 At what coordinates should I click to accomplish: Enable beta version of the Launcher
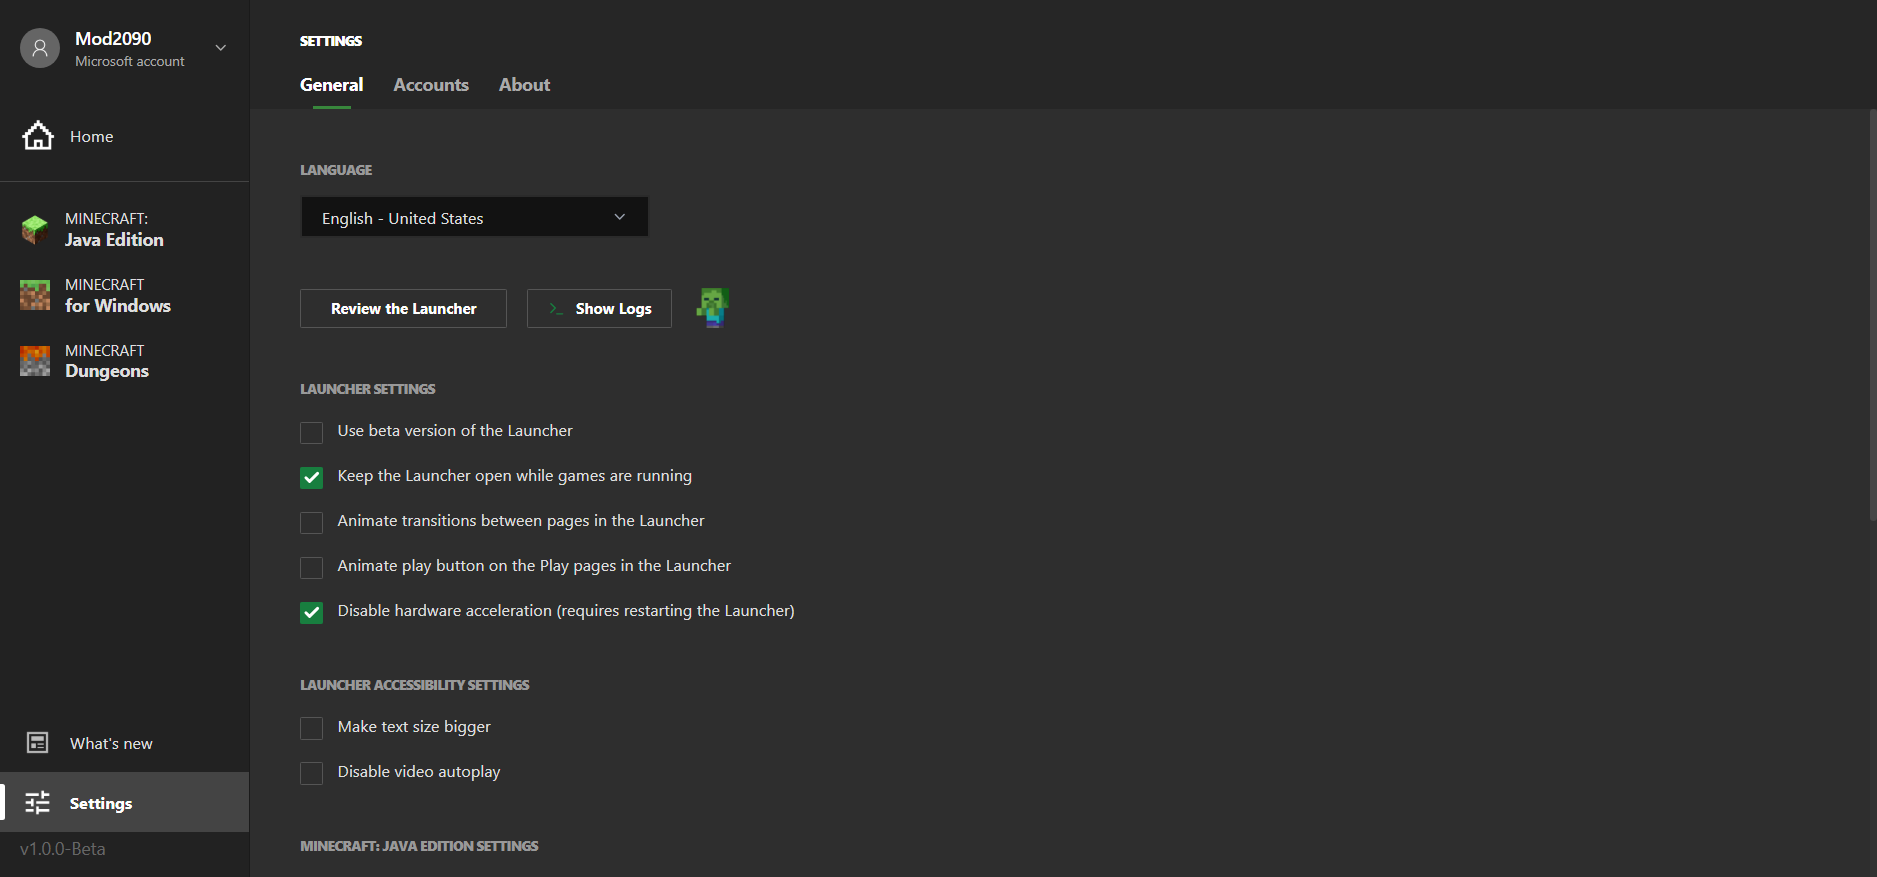click(312, 432)
